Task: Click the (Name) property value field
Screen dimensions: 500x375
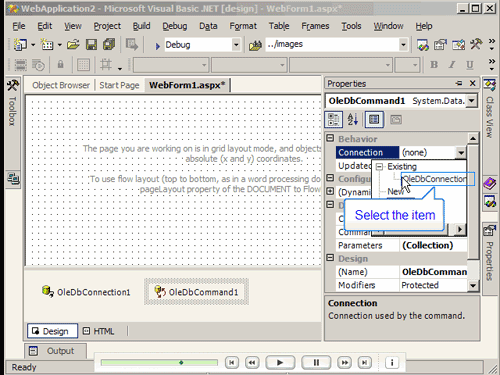Action: point(433,272)
